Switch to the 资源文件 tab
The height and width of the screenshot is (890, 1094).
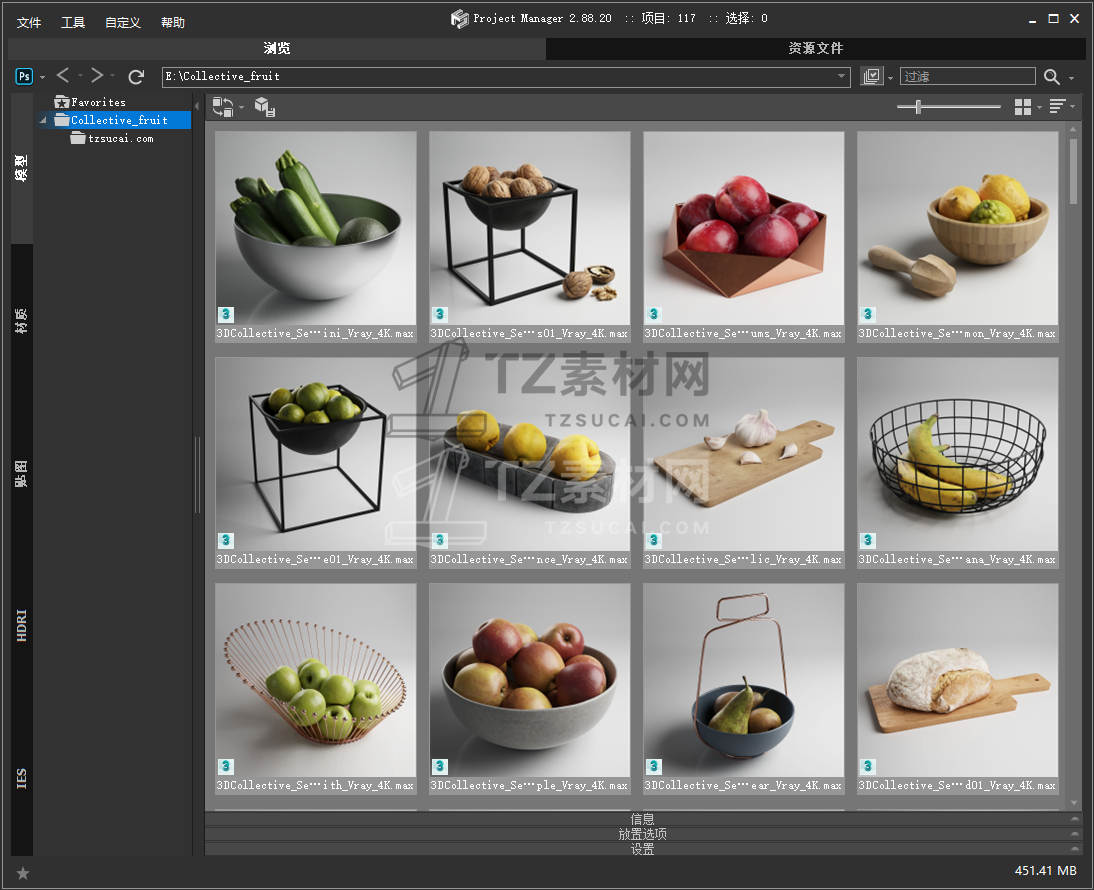[x=815, y=48]
